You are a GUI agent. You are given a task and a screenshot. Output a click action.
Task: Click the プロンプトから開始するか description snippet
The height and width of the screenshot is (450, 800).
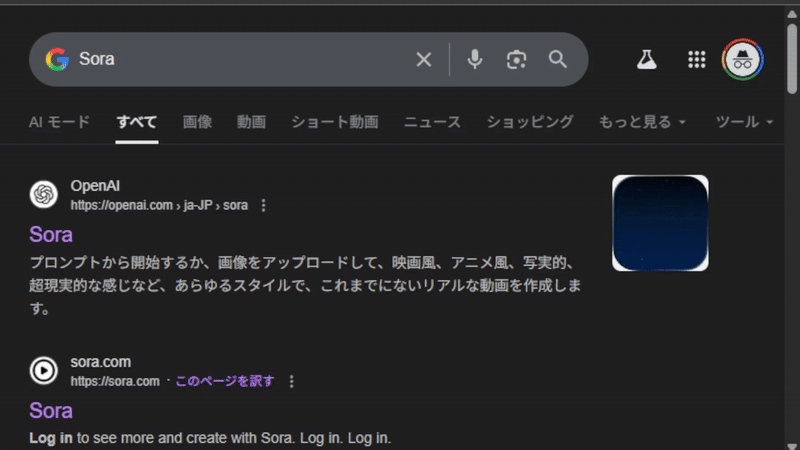pyautogui.click(x=305, y=286)
